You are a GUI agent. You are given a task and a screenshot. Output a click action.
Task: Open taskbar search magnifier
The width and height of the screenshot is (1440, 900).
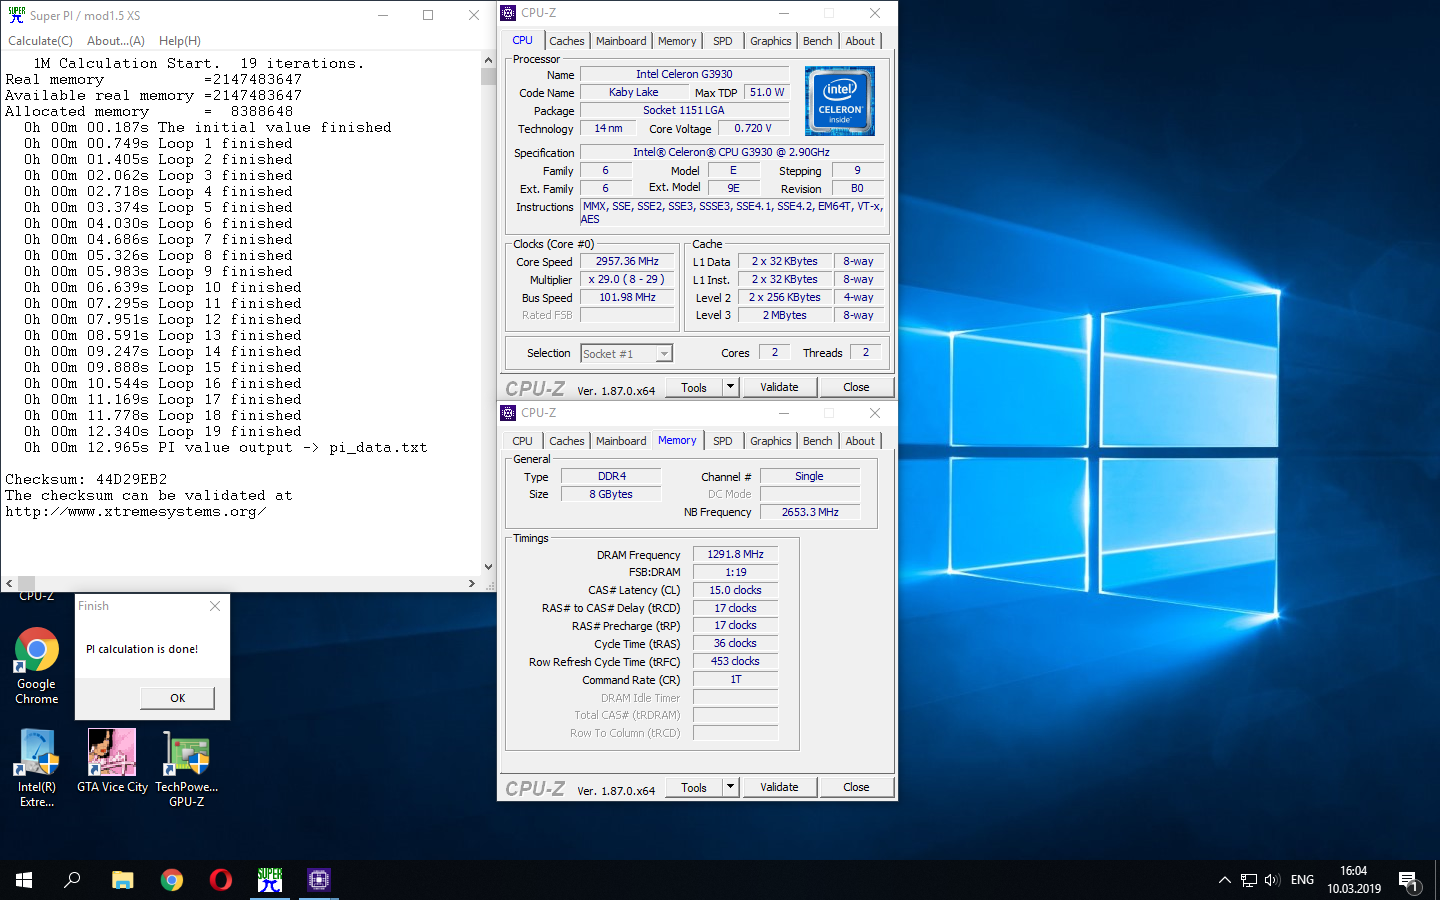[72, 880]
